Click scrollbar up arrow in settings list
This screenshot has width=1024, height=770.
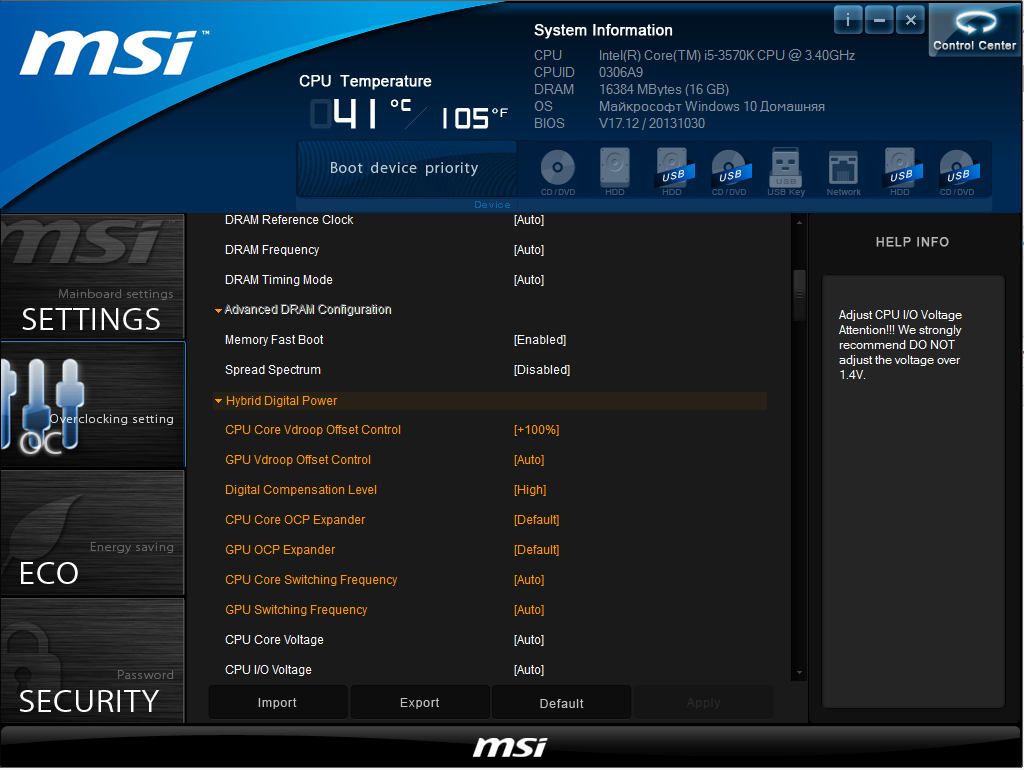tap(799, 223)
